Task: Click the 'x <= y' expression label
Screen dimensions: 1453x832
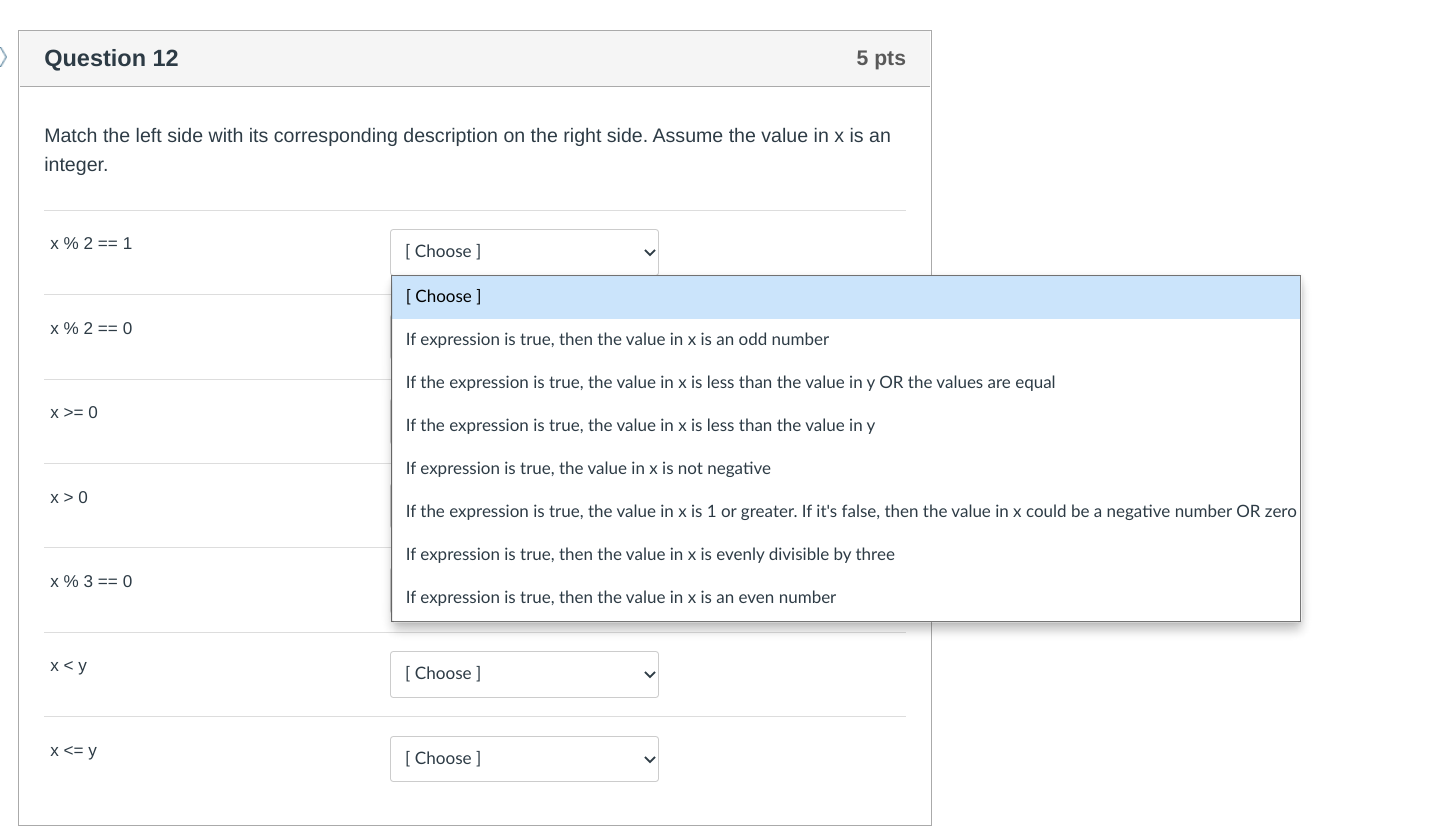Action: [x=74, y=751]
